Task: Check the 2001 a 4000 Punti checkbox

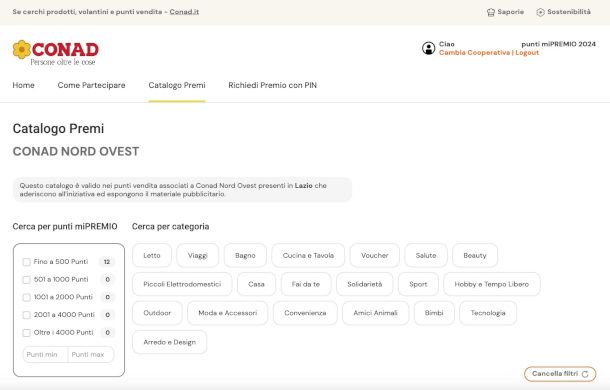Action: point(26,315)
